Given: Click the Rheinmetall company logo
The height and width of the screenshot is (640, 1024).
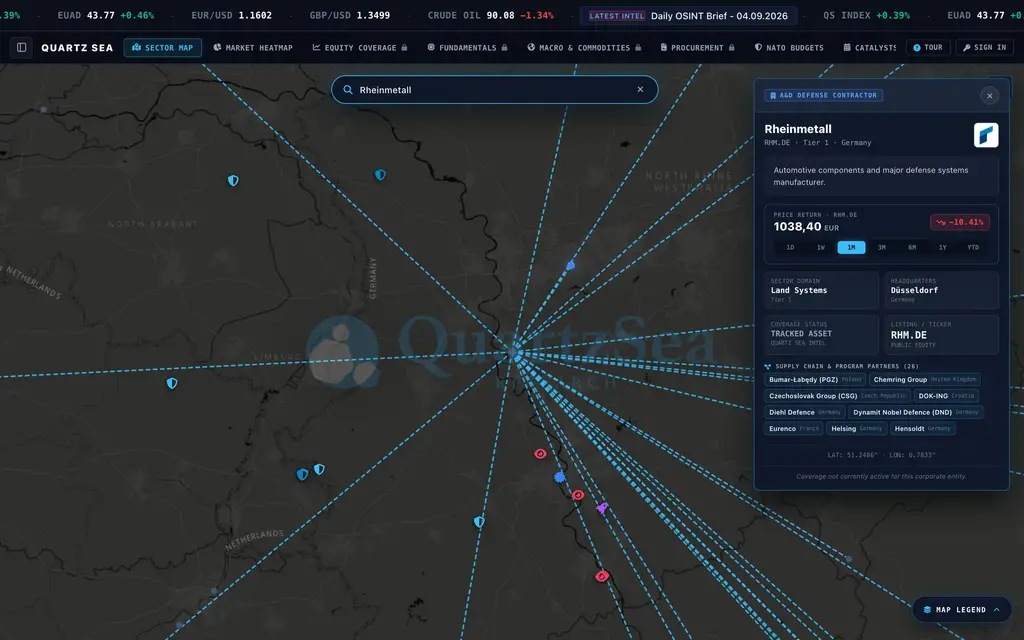Looking at the screenshot, I should (986, 135).
